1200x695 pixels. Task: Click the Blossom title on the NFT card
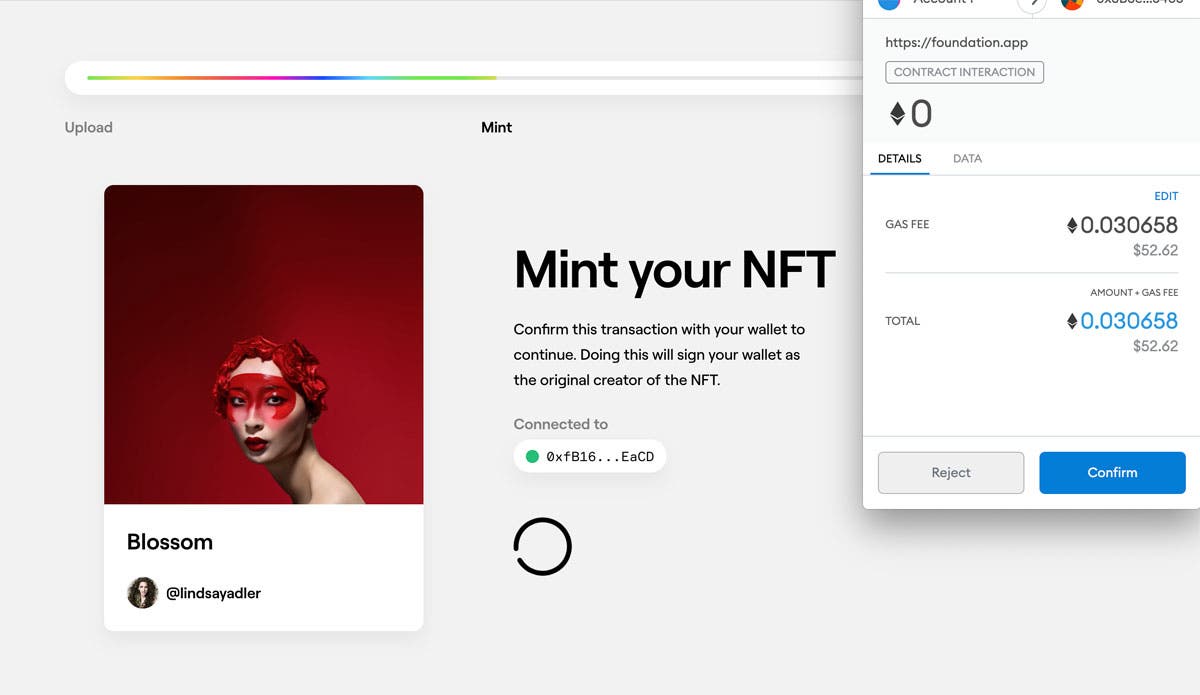[170, 542]
